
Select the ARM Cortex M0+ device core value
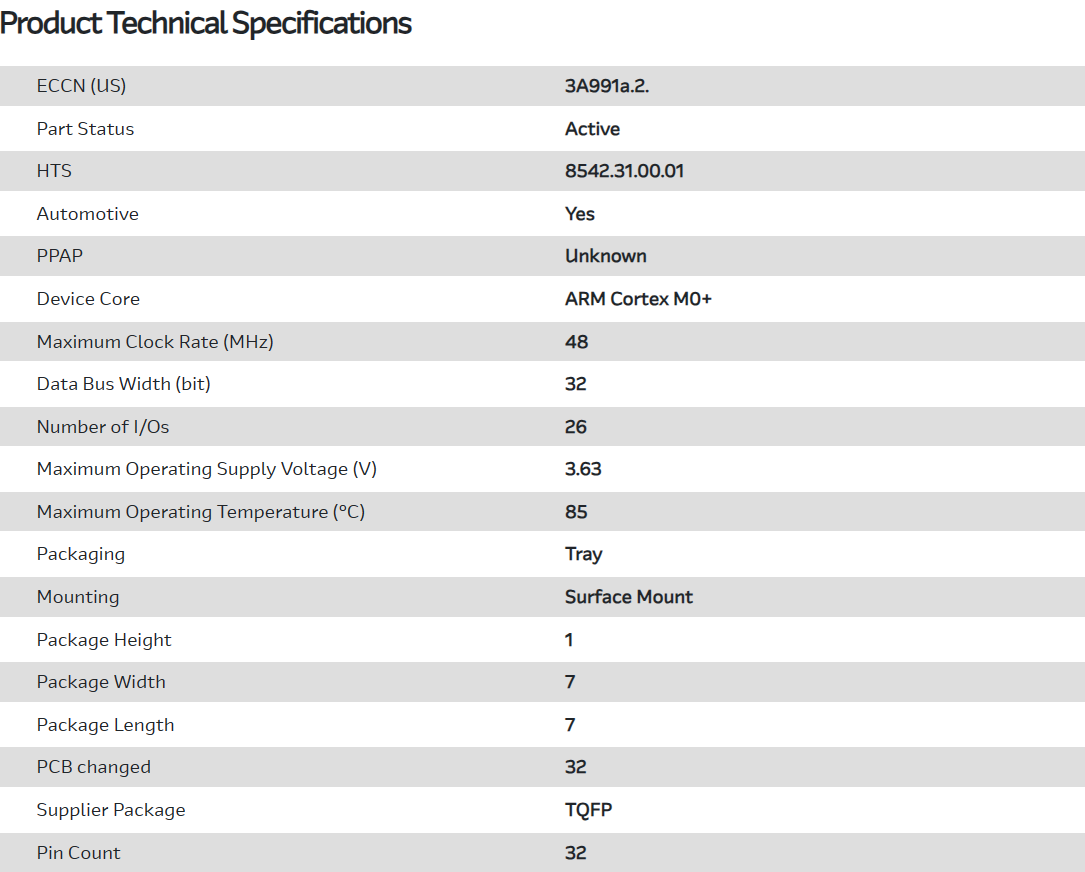[x=638, y=299]
